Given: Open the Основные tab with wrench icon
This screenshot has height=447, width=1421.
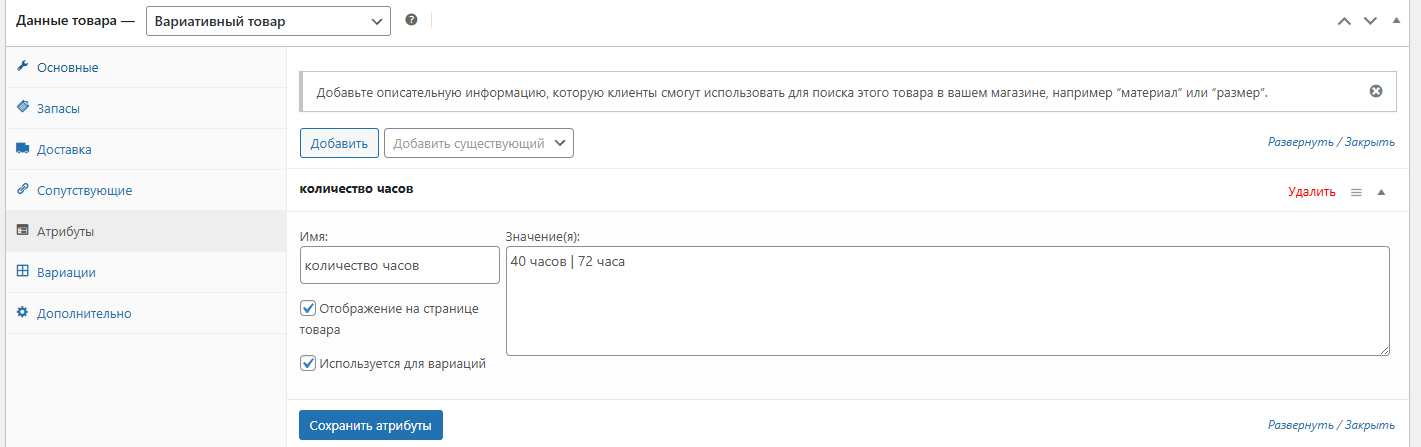Looking at the screenshot, I should [x=23, y=67].
